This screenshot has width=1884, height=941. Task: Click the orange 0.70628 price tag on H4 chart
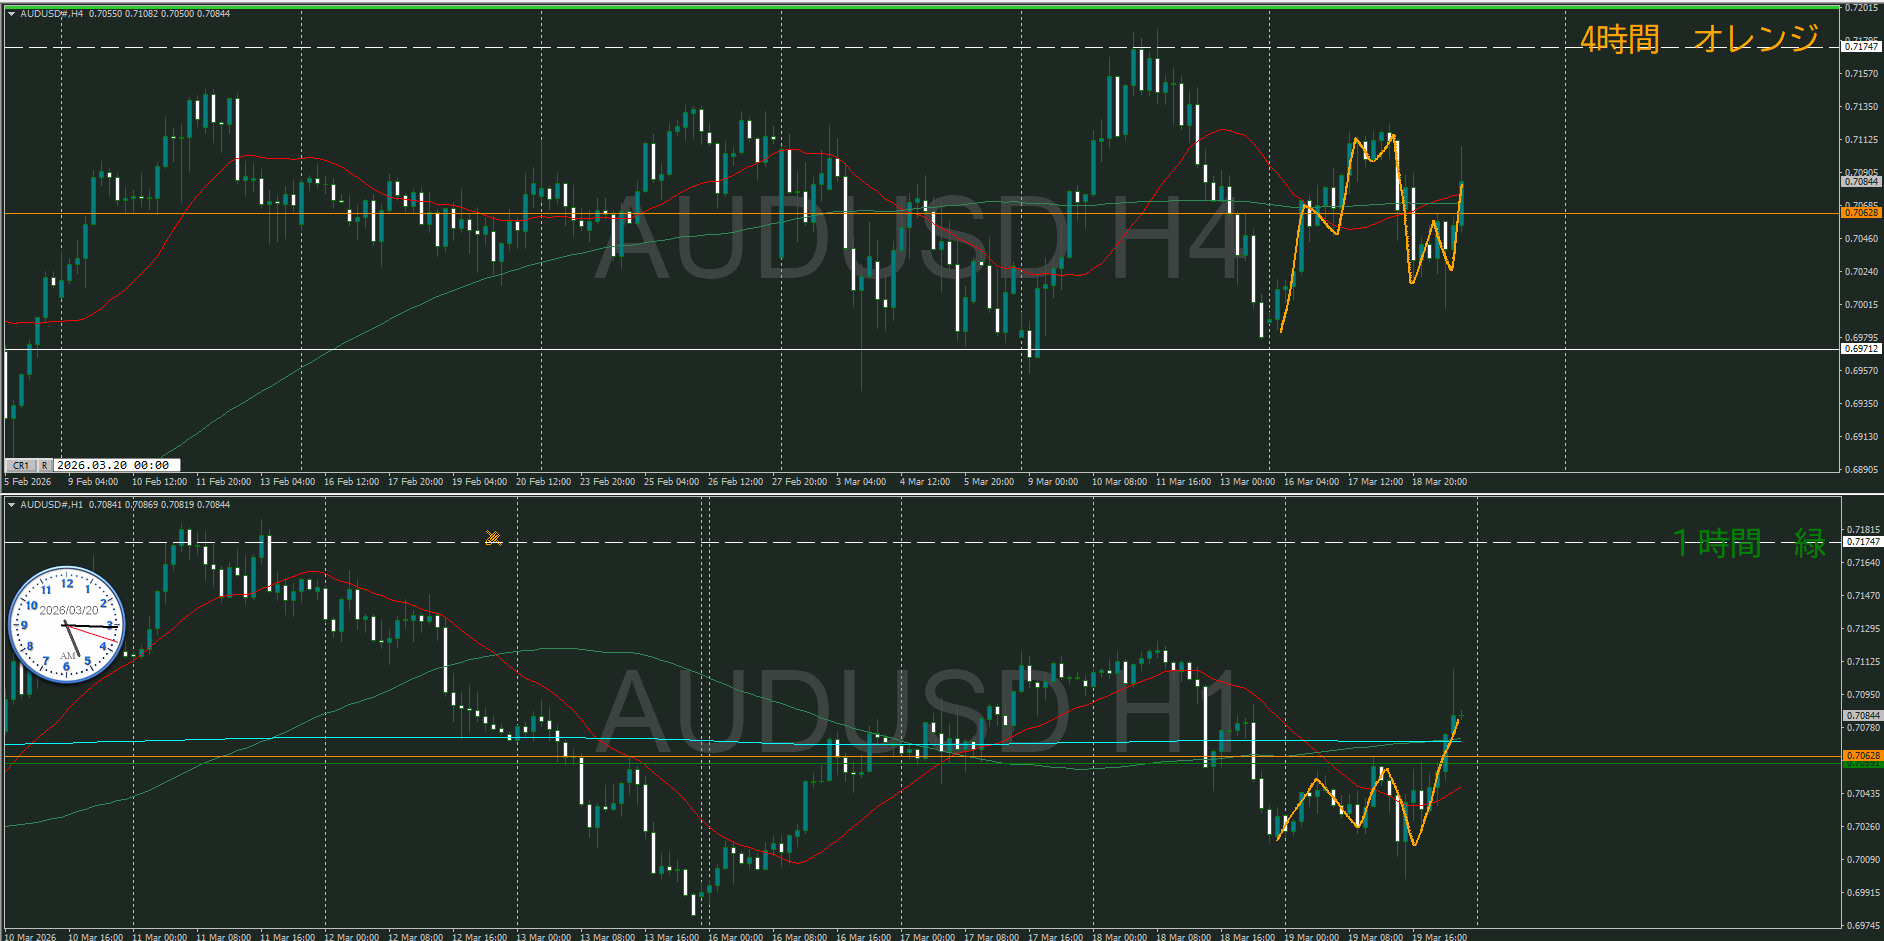tap(1861, 212)
